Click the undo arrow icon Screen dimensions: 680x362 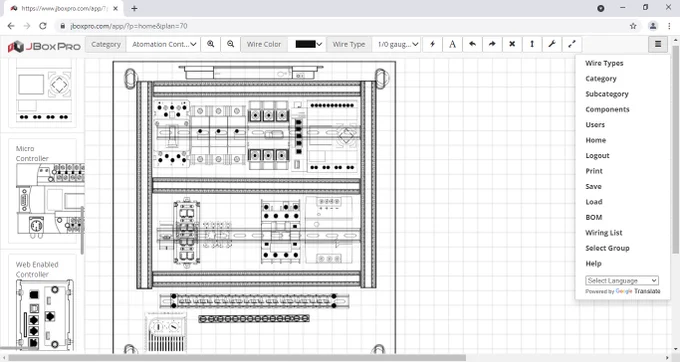(x=472, y=44)
